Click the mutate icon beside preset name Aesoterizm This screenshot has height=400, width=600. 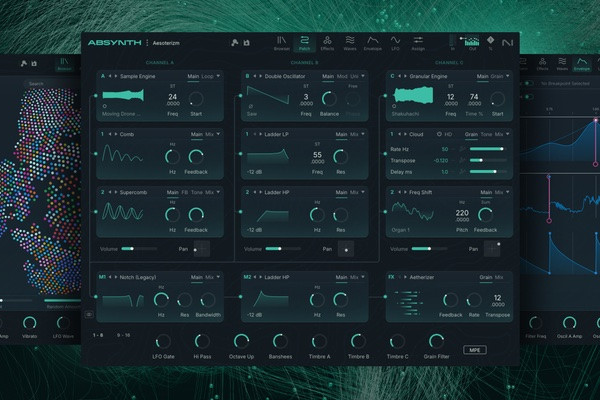tap(235, 42)
